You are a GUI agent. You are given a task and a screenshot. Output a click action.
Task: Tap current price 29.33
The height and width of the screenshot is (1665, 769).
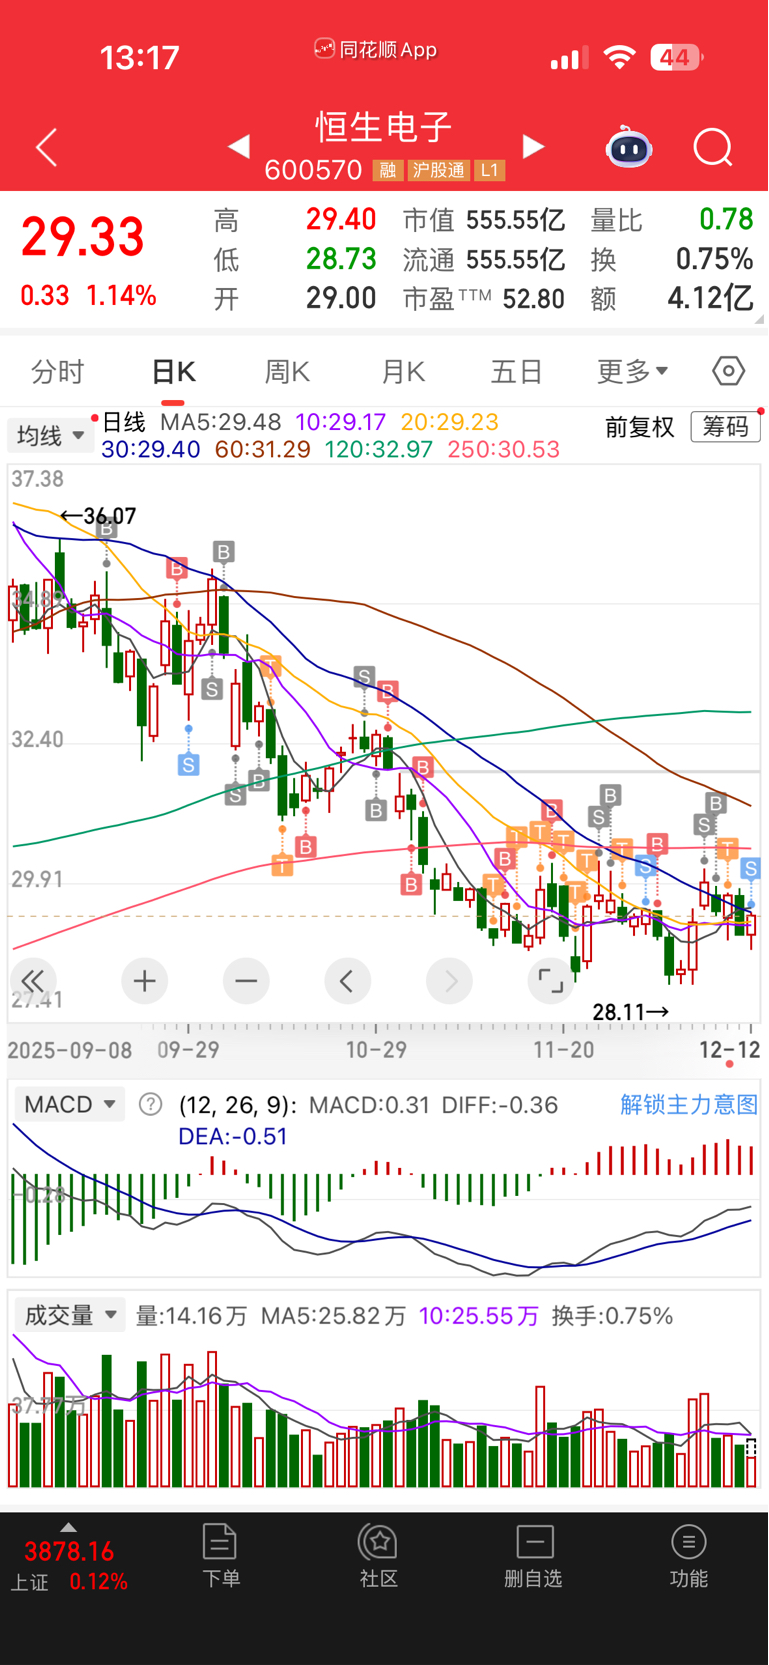tap(83, 237)
